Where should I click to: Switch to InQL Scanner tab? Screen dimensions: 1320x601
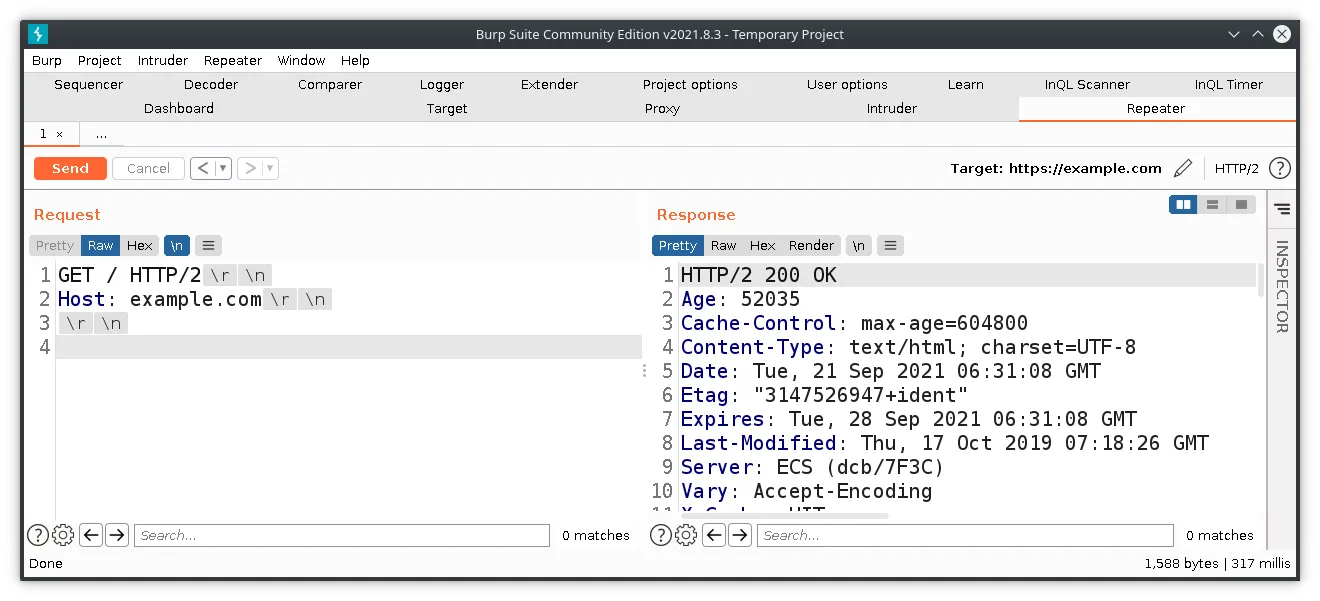[1087, 85]
